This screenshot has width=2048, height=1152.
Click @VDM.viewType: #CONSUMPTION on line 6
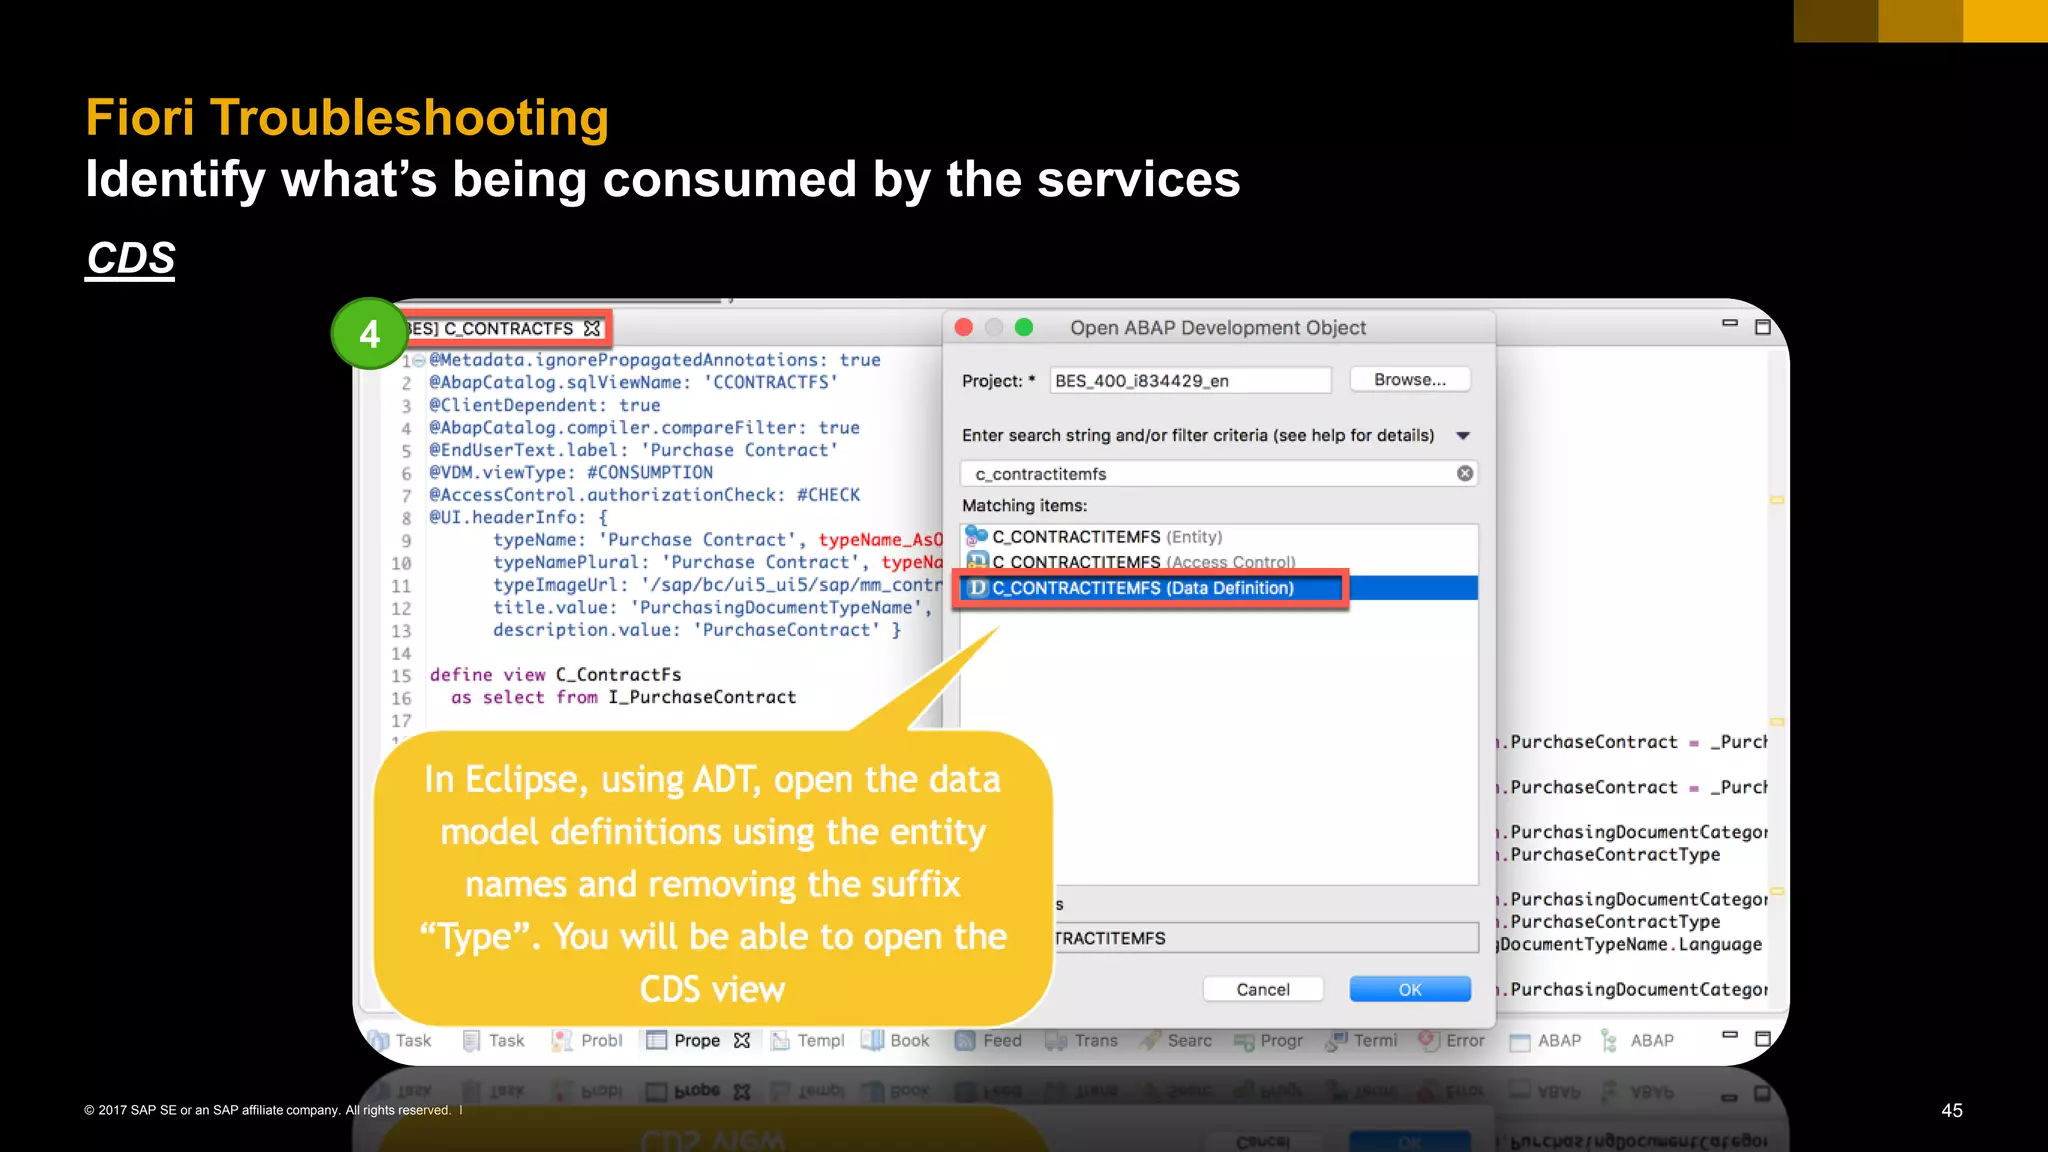(x=571, y=472)
